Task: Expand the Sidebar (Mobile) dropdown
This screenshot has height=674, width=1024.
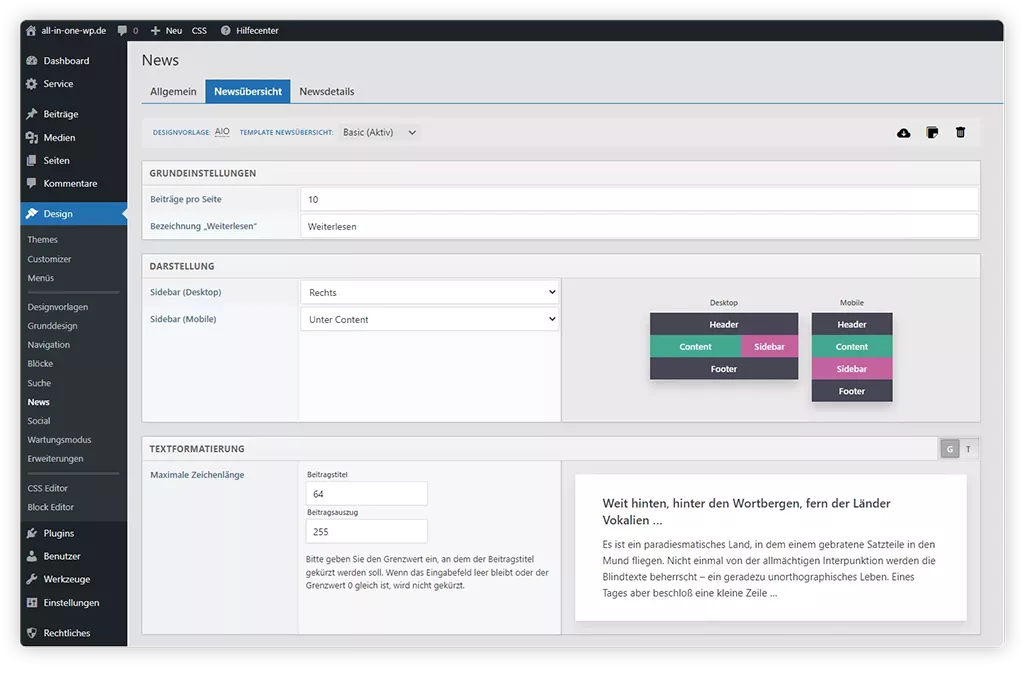Action: click(x=429, y=320)
